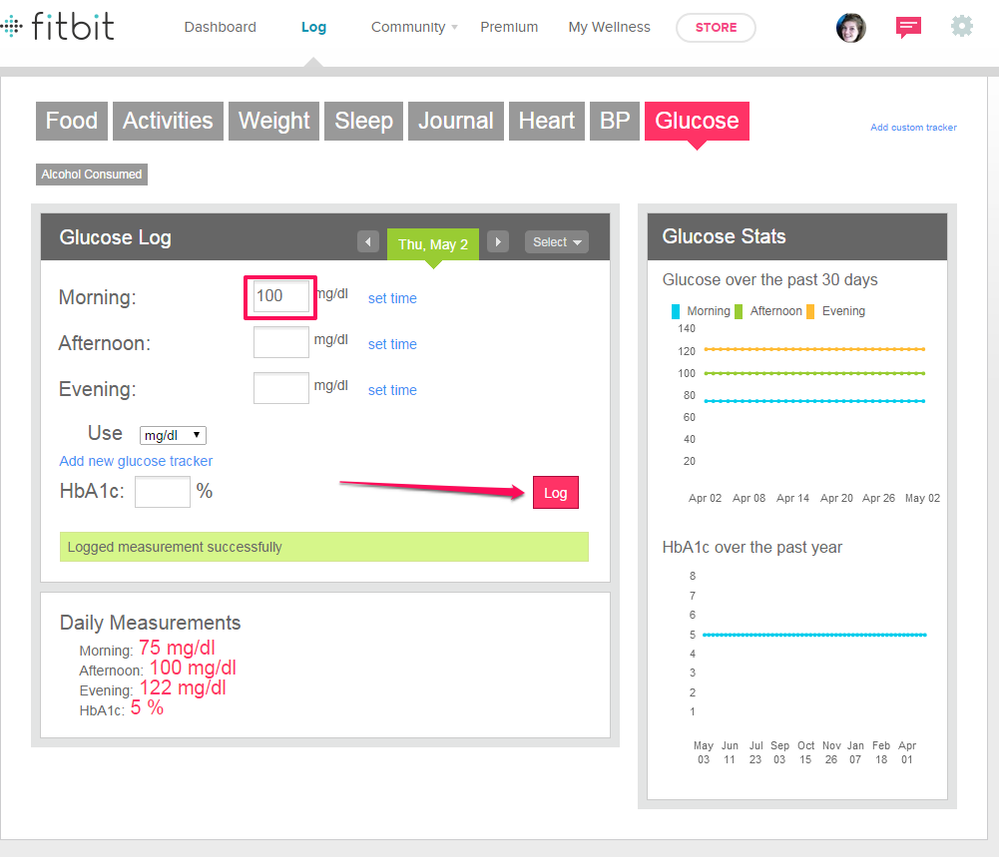Go to previous day in Glucose Log

point(368,242)
